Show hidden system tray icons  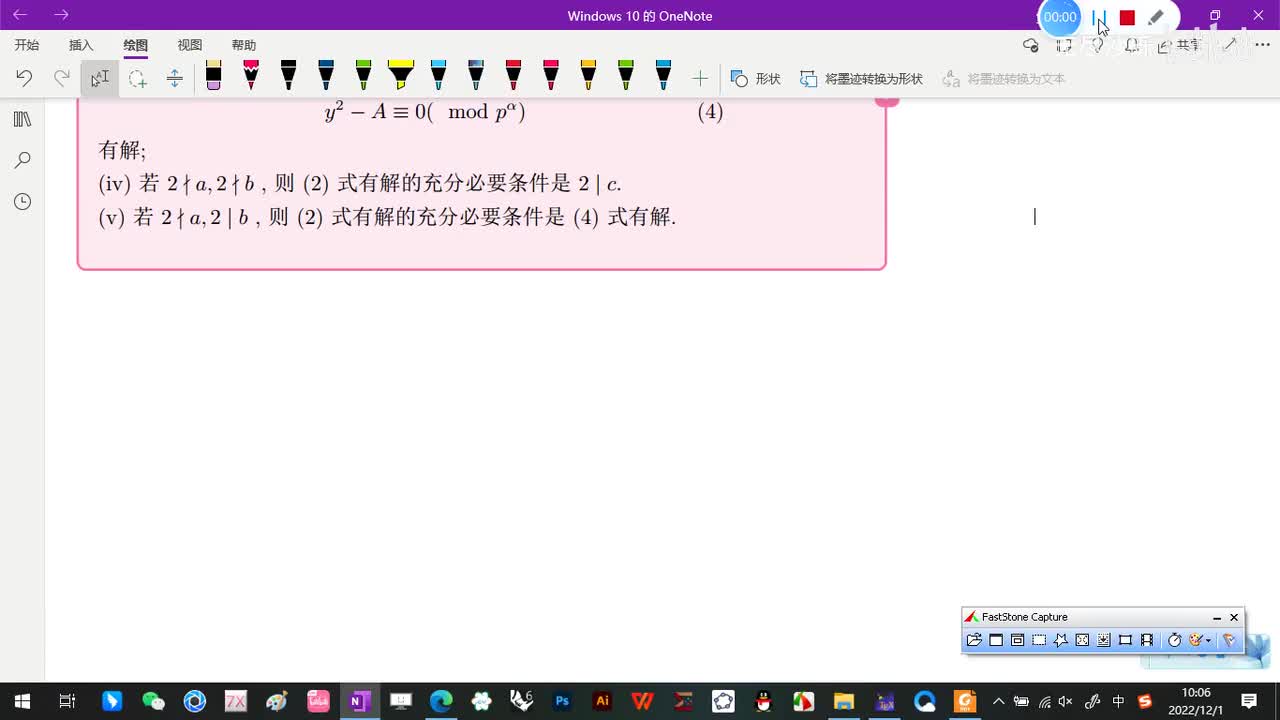point(998,701)
